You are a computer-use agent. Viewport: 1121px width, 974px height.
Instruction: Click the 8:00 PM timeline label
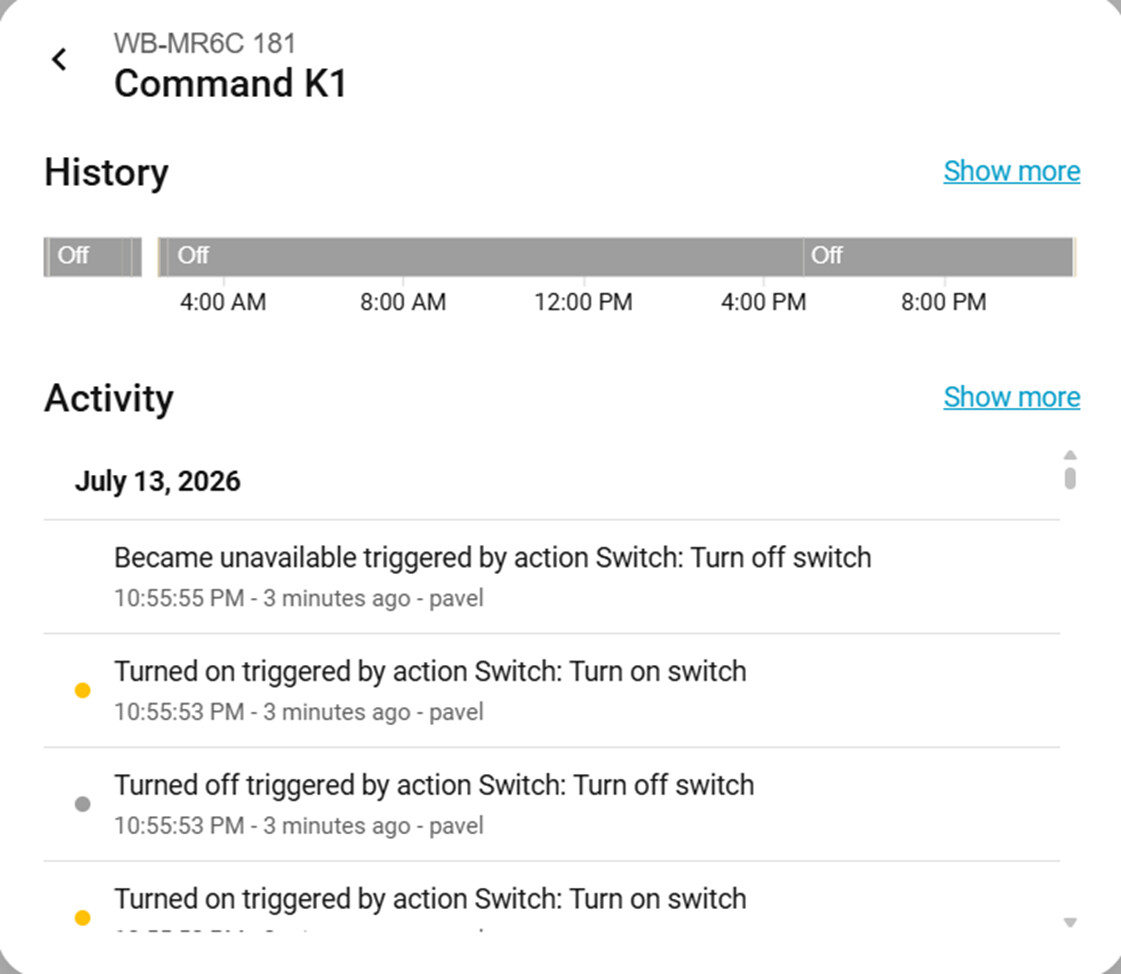point(944,302)
